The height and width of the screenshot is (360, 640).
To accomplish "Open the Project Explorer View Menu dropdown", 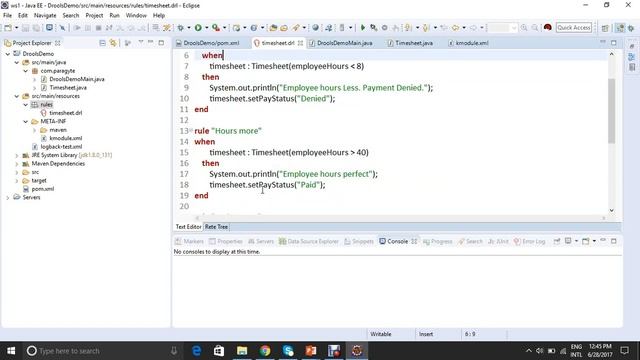I will point(141,43).
